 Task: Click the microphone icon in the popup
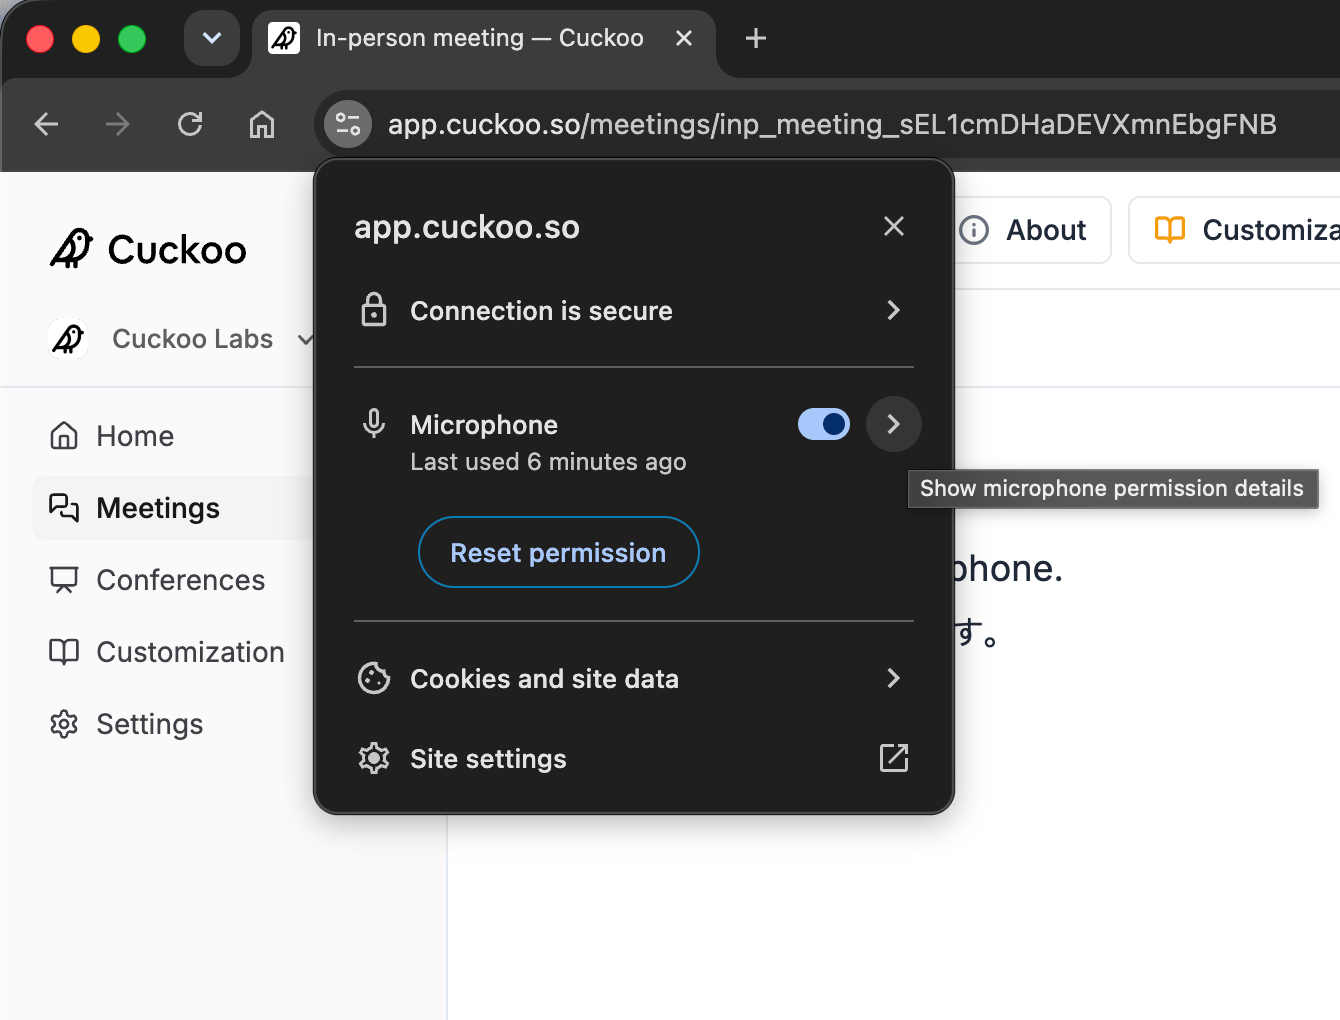pyautogui.click(x=374, y=424)
